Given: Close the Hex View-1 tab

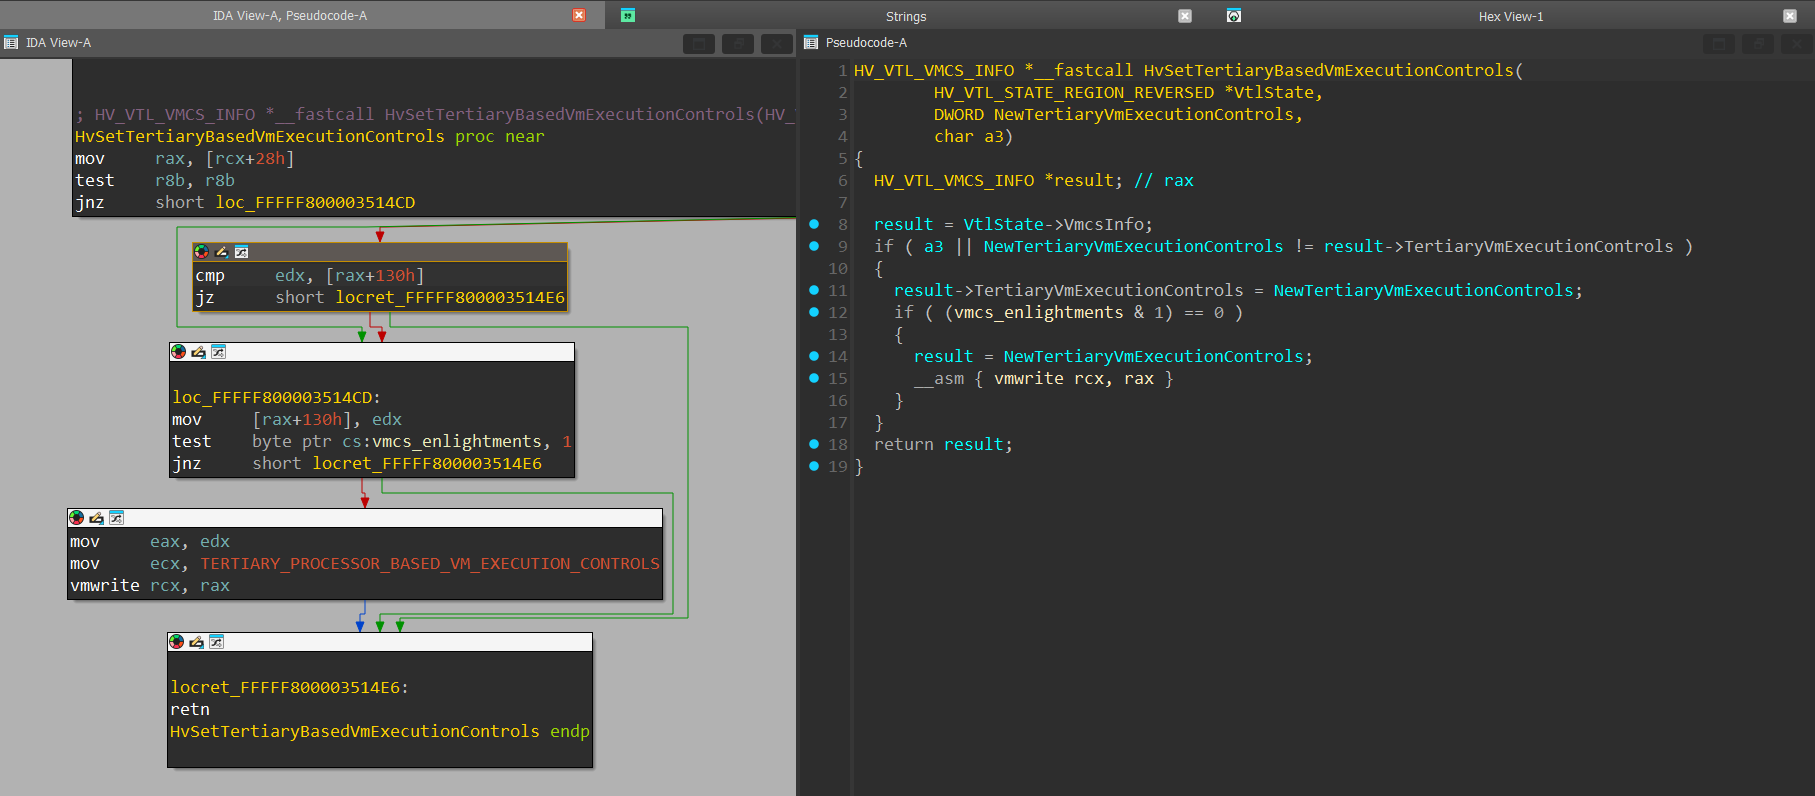Looking at the screenshot, I should tap(1790, 16).
